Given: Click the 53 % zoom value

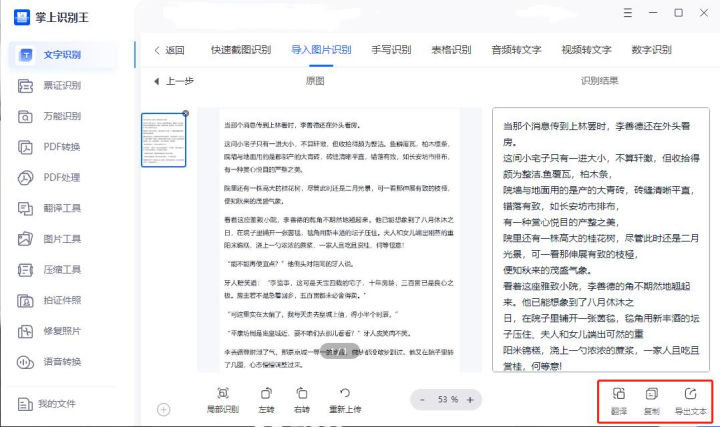Looking at the screenshot, I should click(448, 399).
